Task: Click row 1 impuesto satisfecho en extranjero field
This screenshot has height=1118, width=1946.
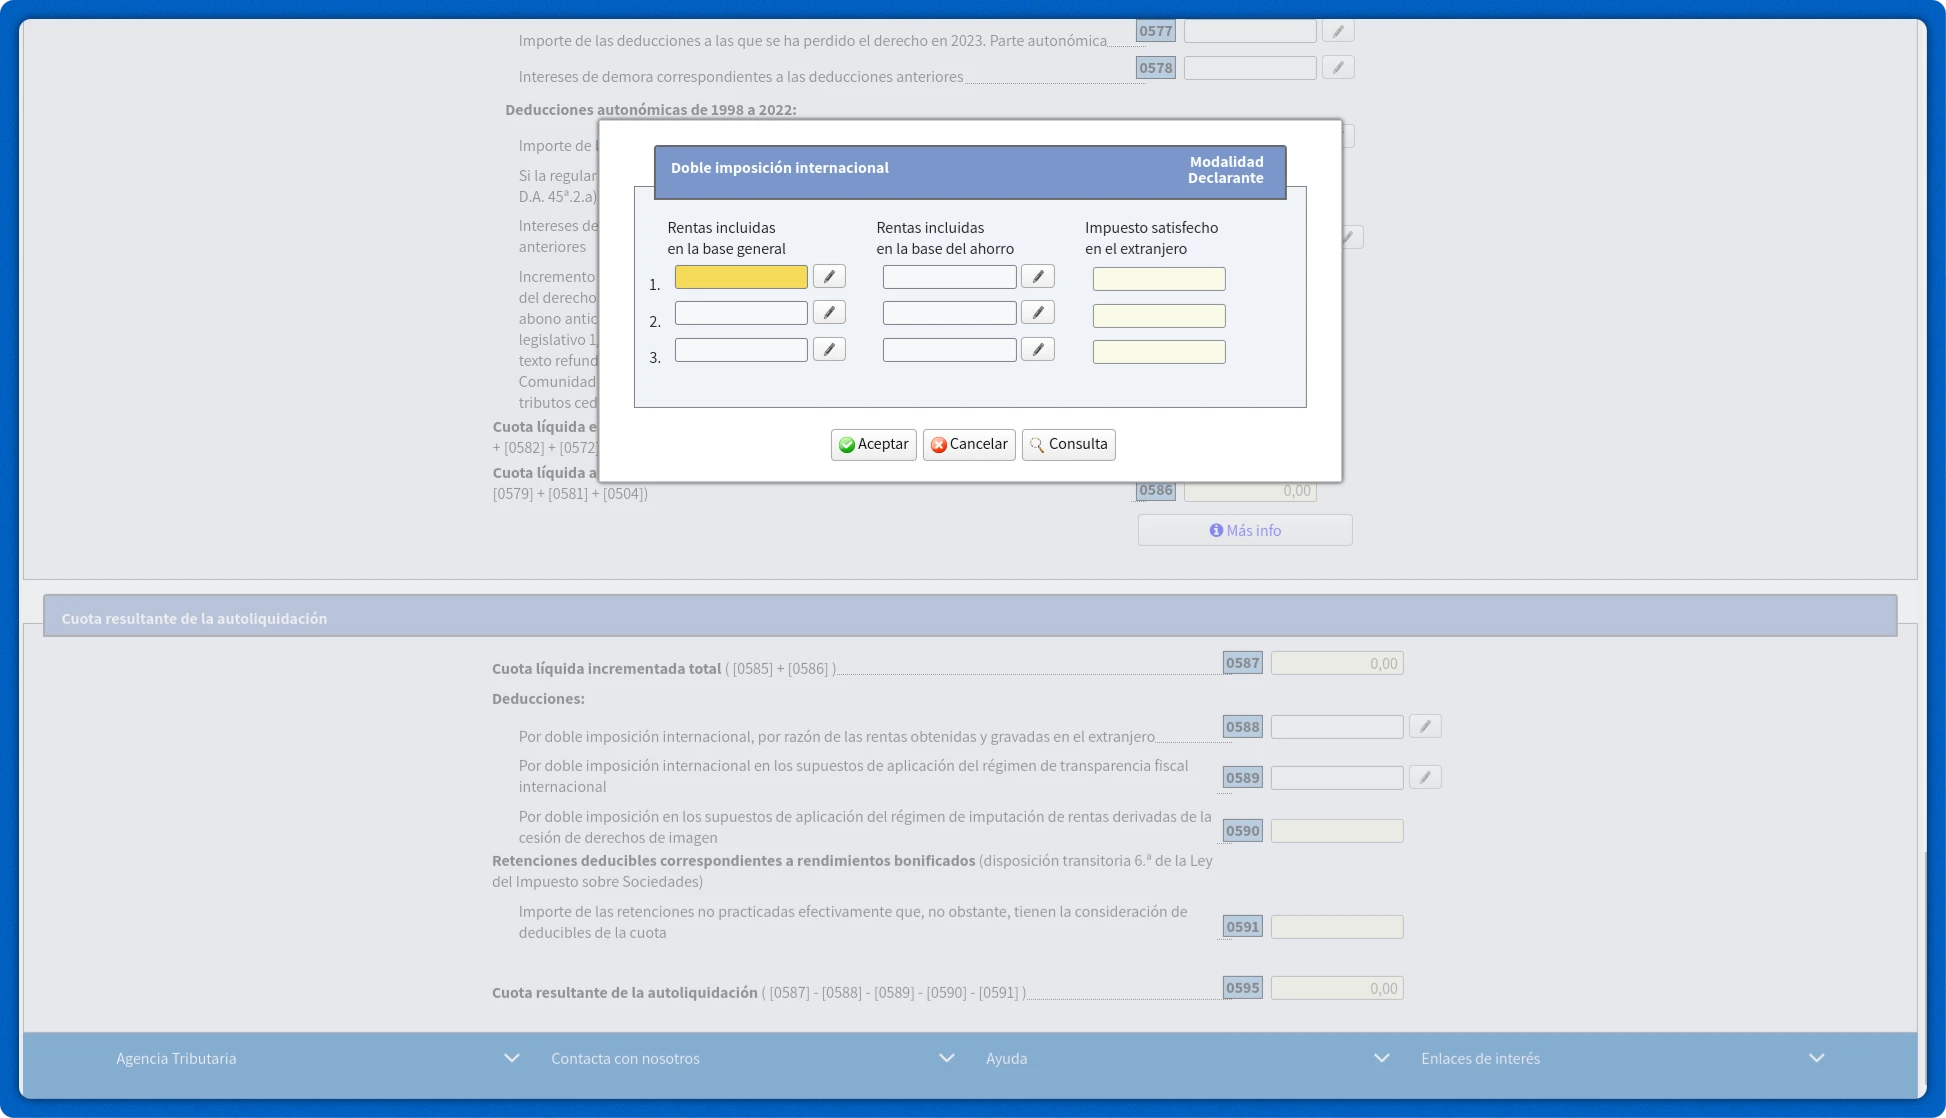Action: point(1158,279)
